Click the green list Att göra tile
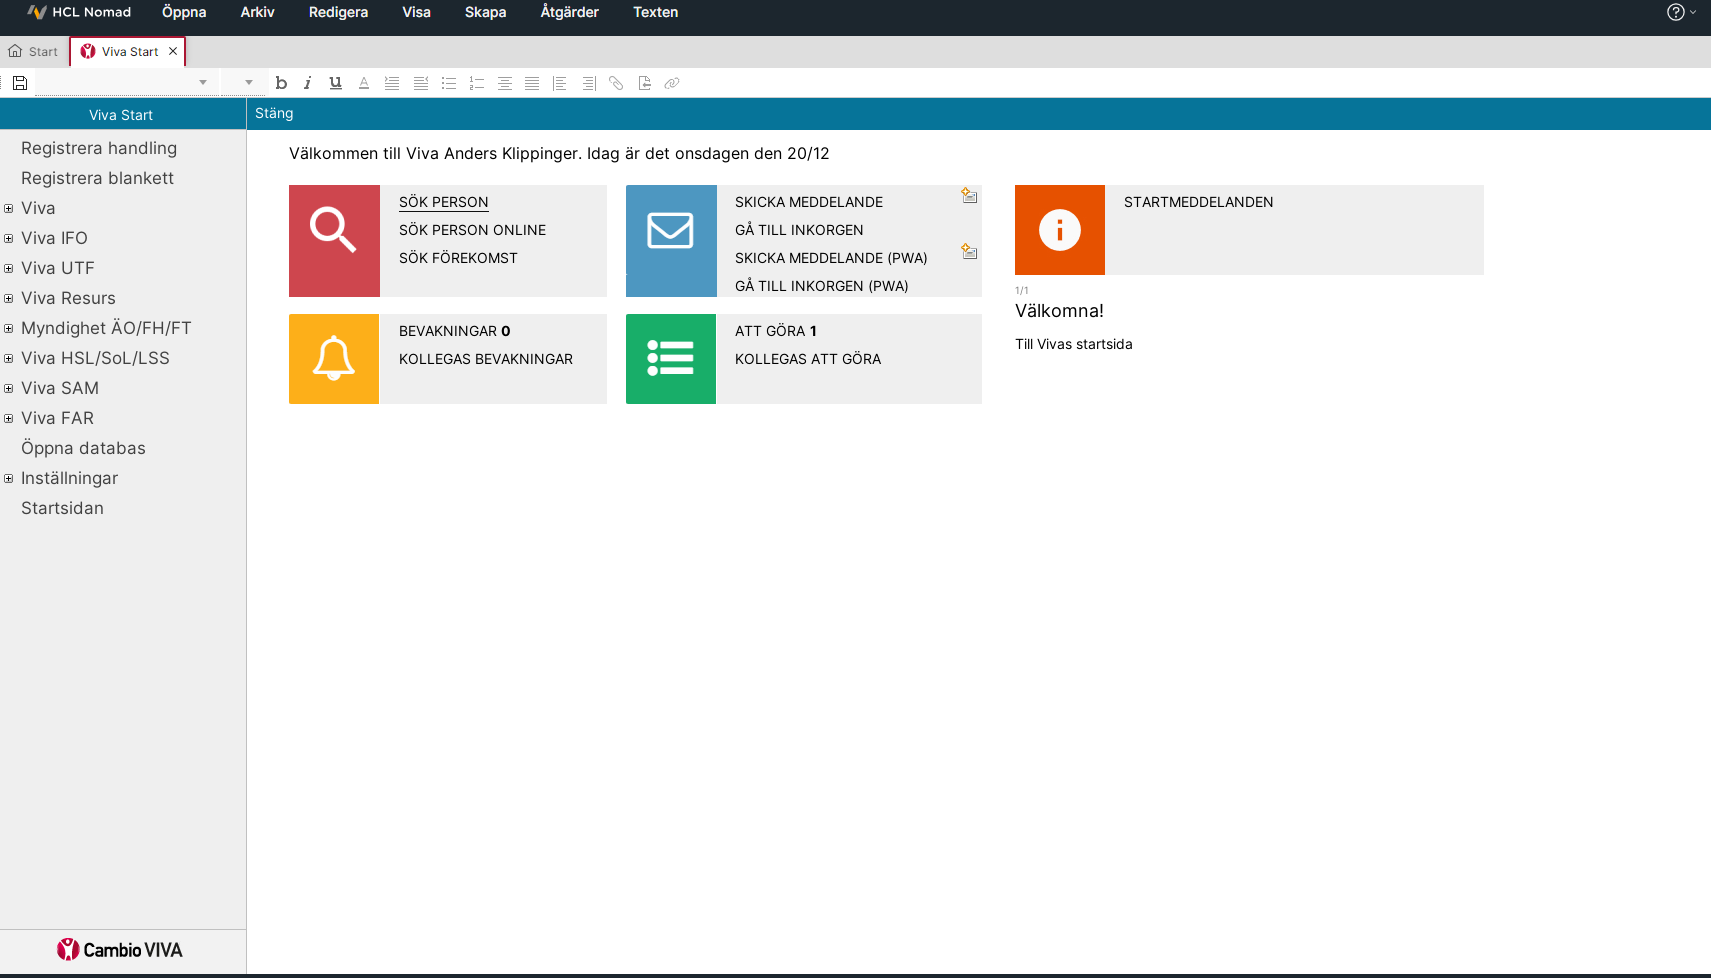 point(671,359)
